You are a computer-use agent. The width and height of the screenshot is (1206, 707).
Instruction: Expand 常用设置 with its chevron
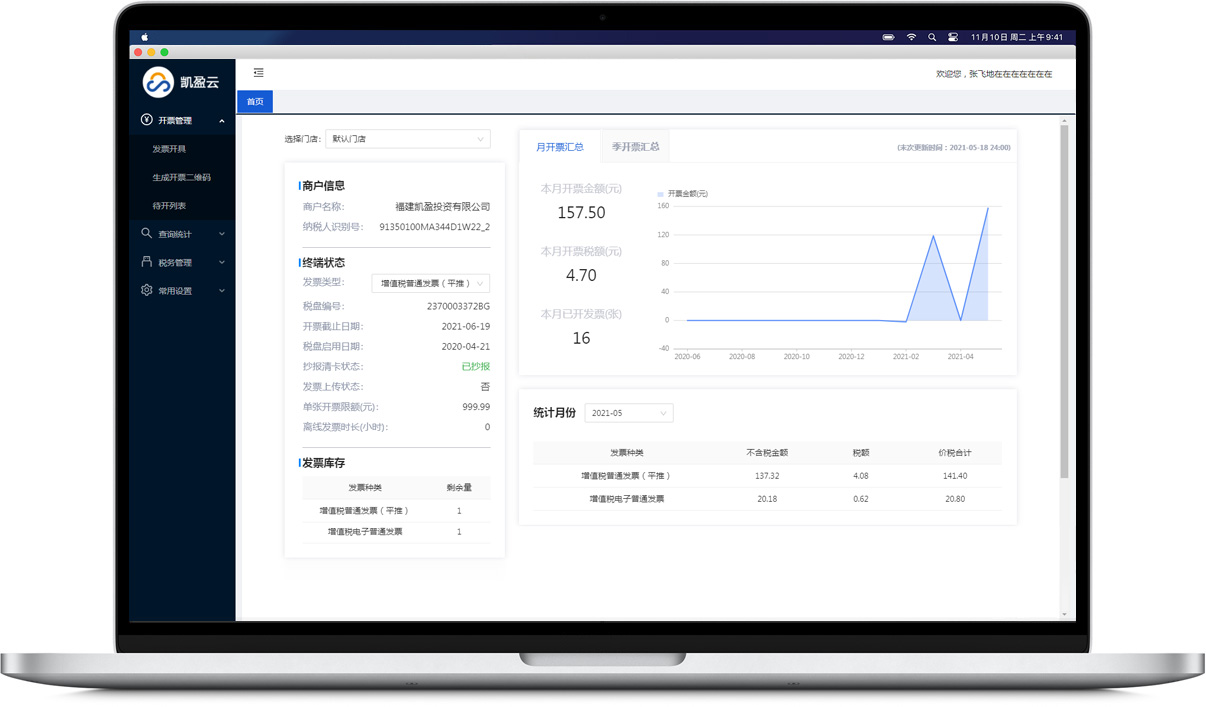coord(222,291)
